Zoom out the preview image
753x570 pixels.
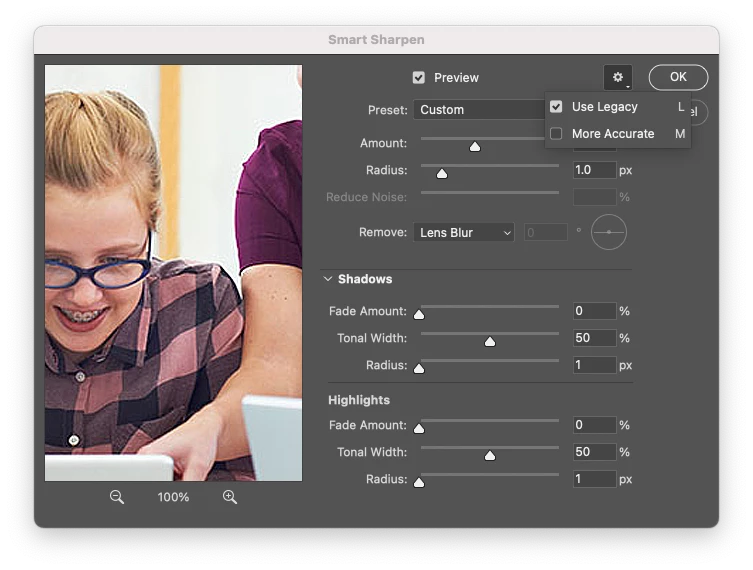(117, 497)
